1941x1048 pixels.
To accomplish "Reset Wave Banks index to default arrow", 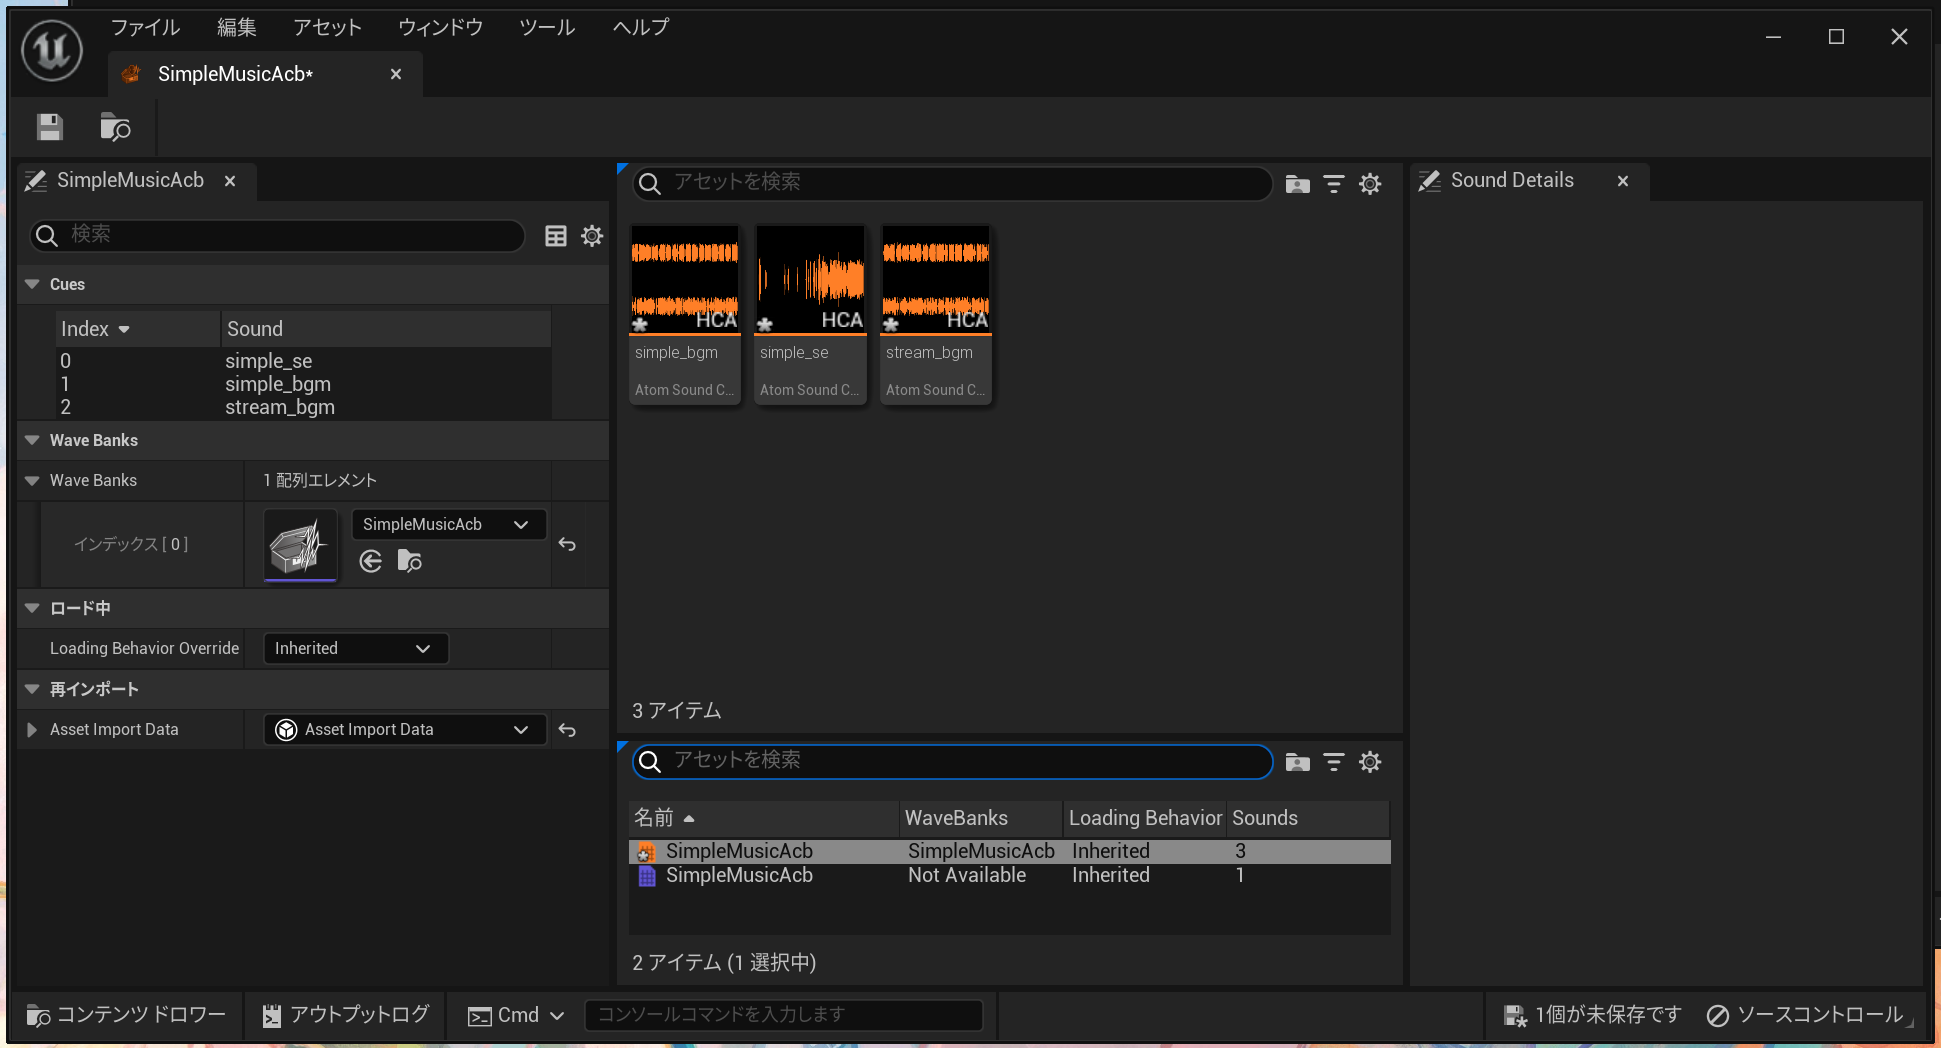I will 567,545.
